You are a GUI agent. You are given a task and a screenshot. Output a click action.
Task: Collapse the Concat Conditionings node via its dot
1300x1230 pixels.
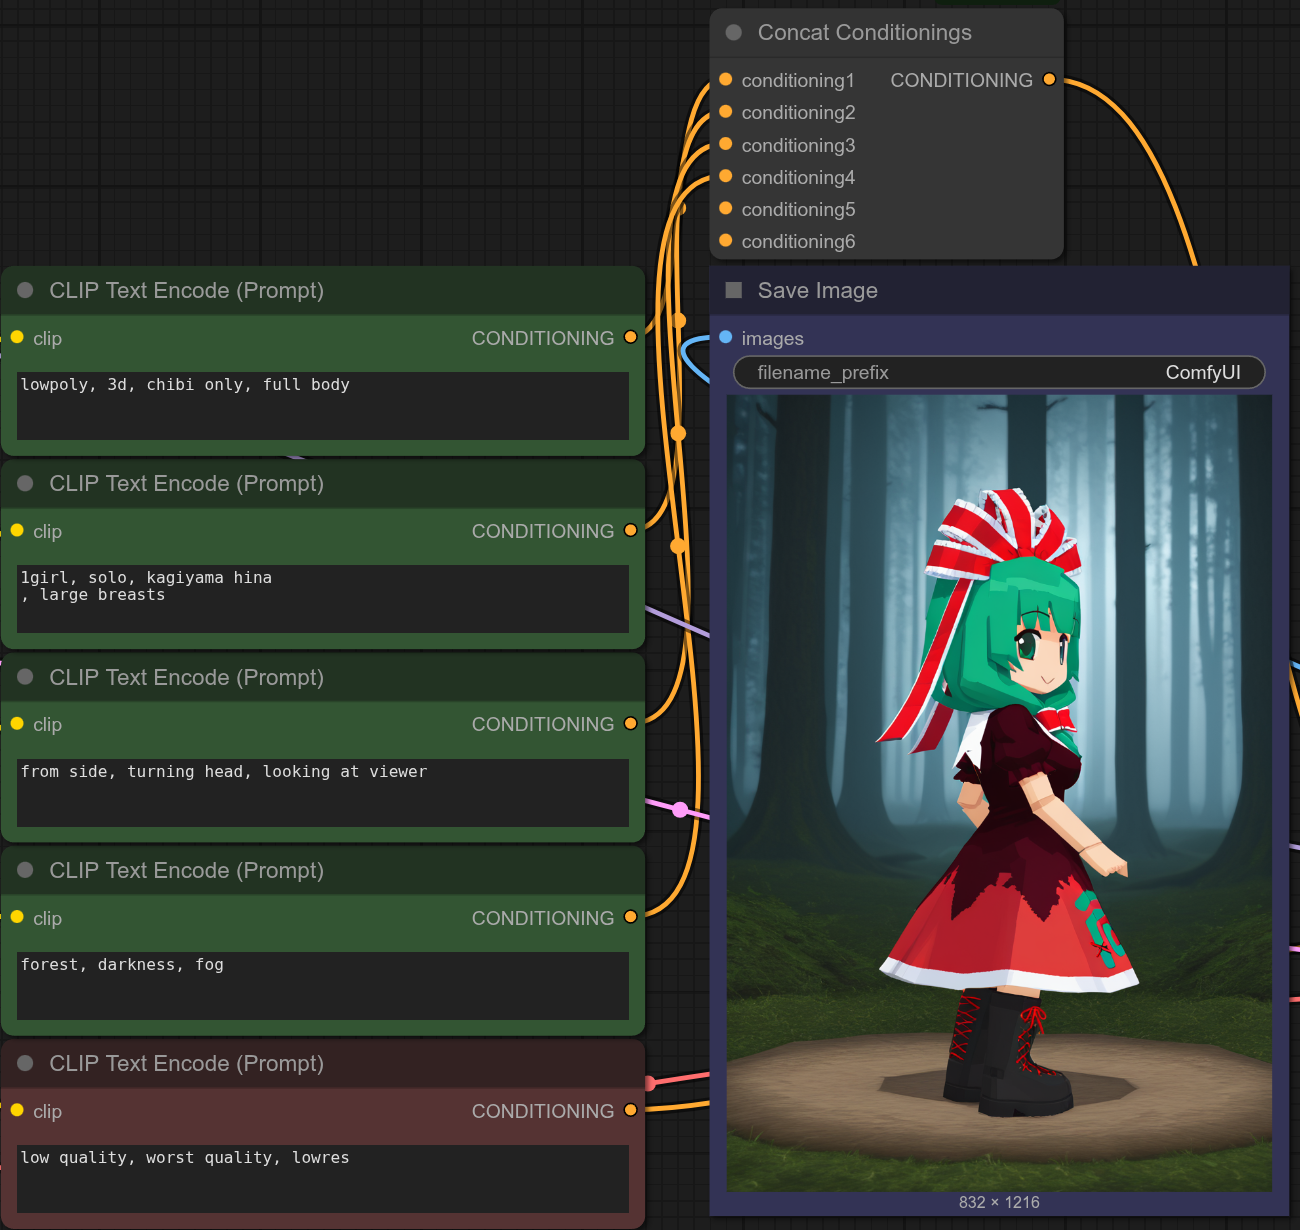tap(734, 33)
